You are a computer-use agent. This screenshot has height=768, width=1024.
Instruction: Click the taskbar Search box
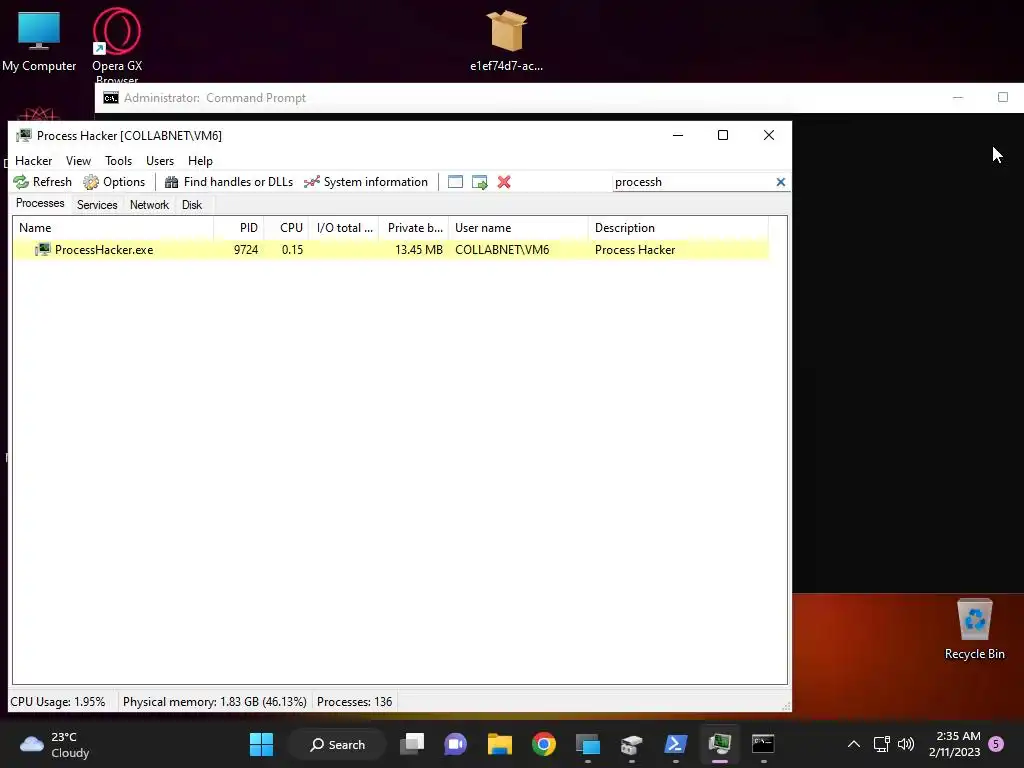(x=338, y=744)
